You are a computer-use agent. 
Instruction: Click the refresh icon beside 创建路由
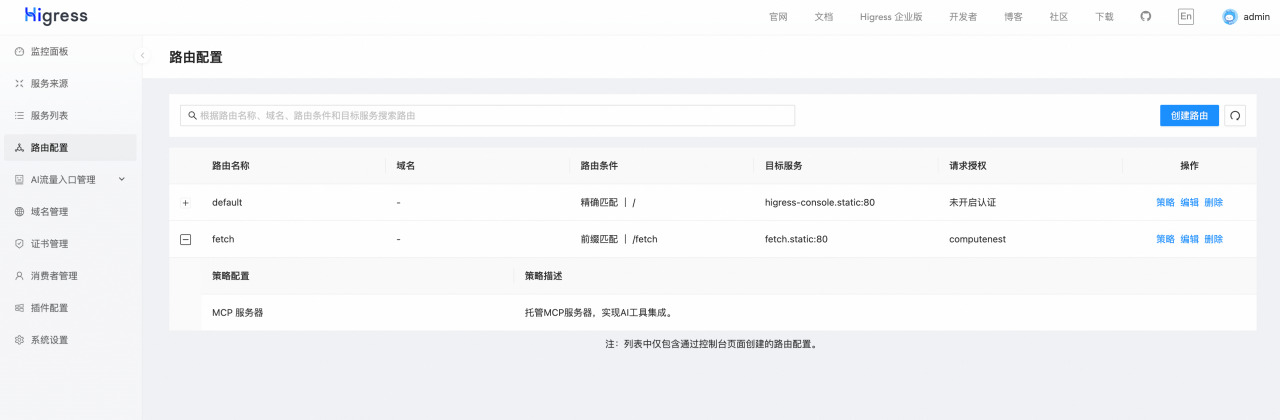point(1235,116)
